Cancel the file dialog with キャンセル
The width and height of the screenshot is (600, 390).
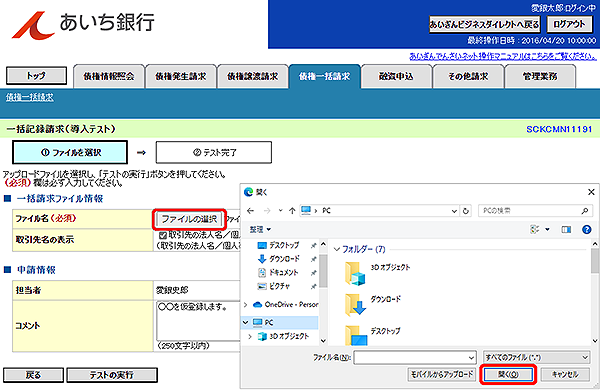coord(565,374)
